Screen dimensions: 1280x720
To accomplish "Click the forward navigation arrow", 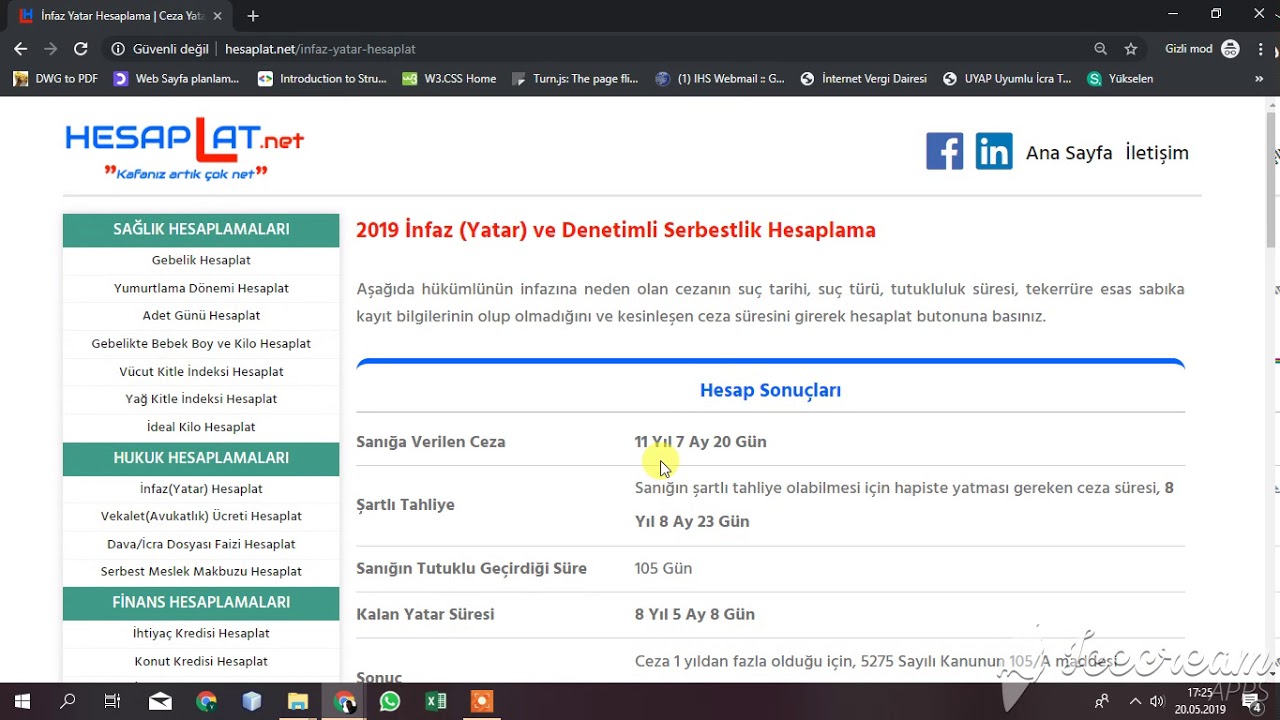I will [51, 48].
